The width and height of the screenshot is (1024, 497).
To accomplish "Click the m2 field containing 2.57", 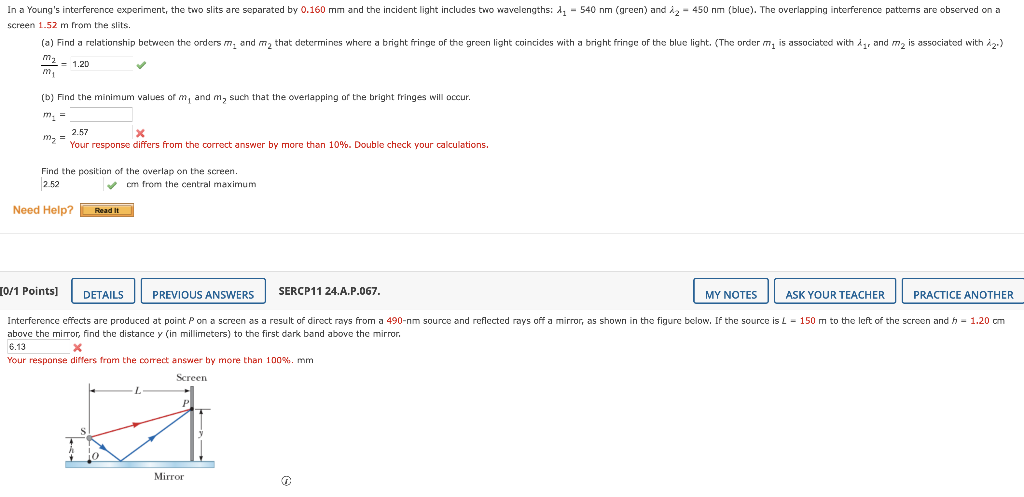I will (101, 132).
